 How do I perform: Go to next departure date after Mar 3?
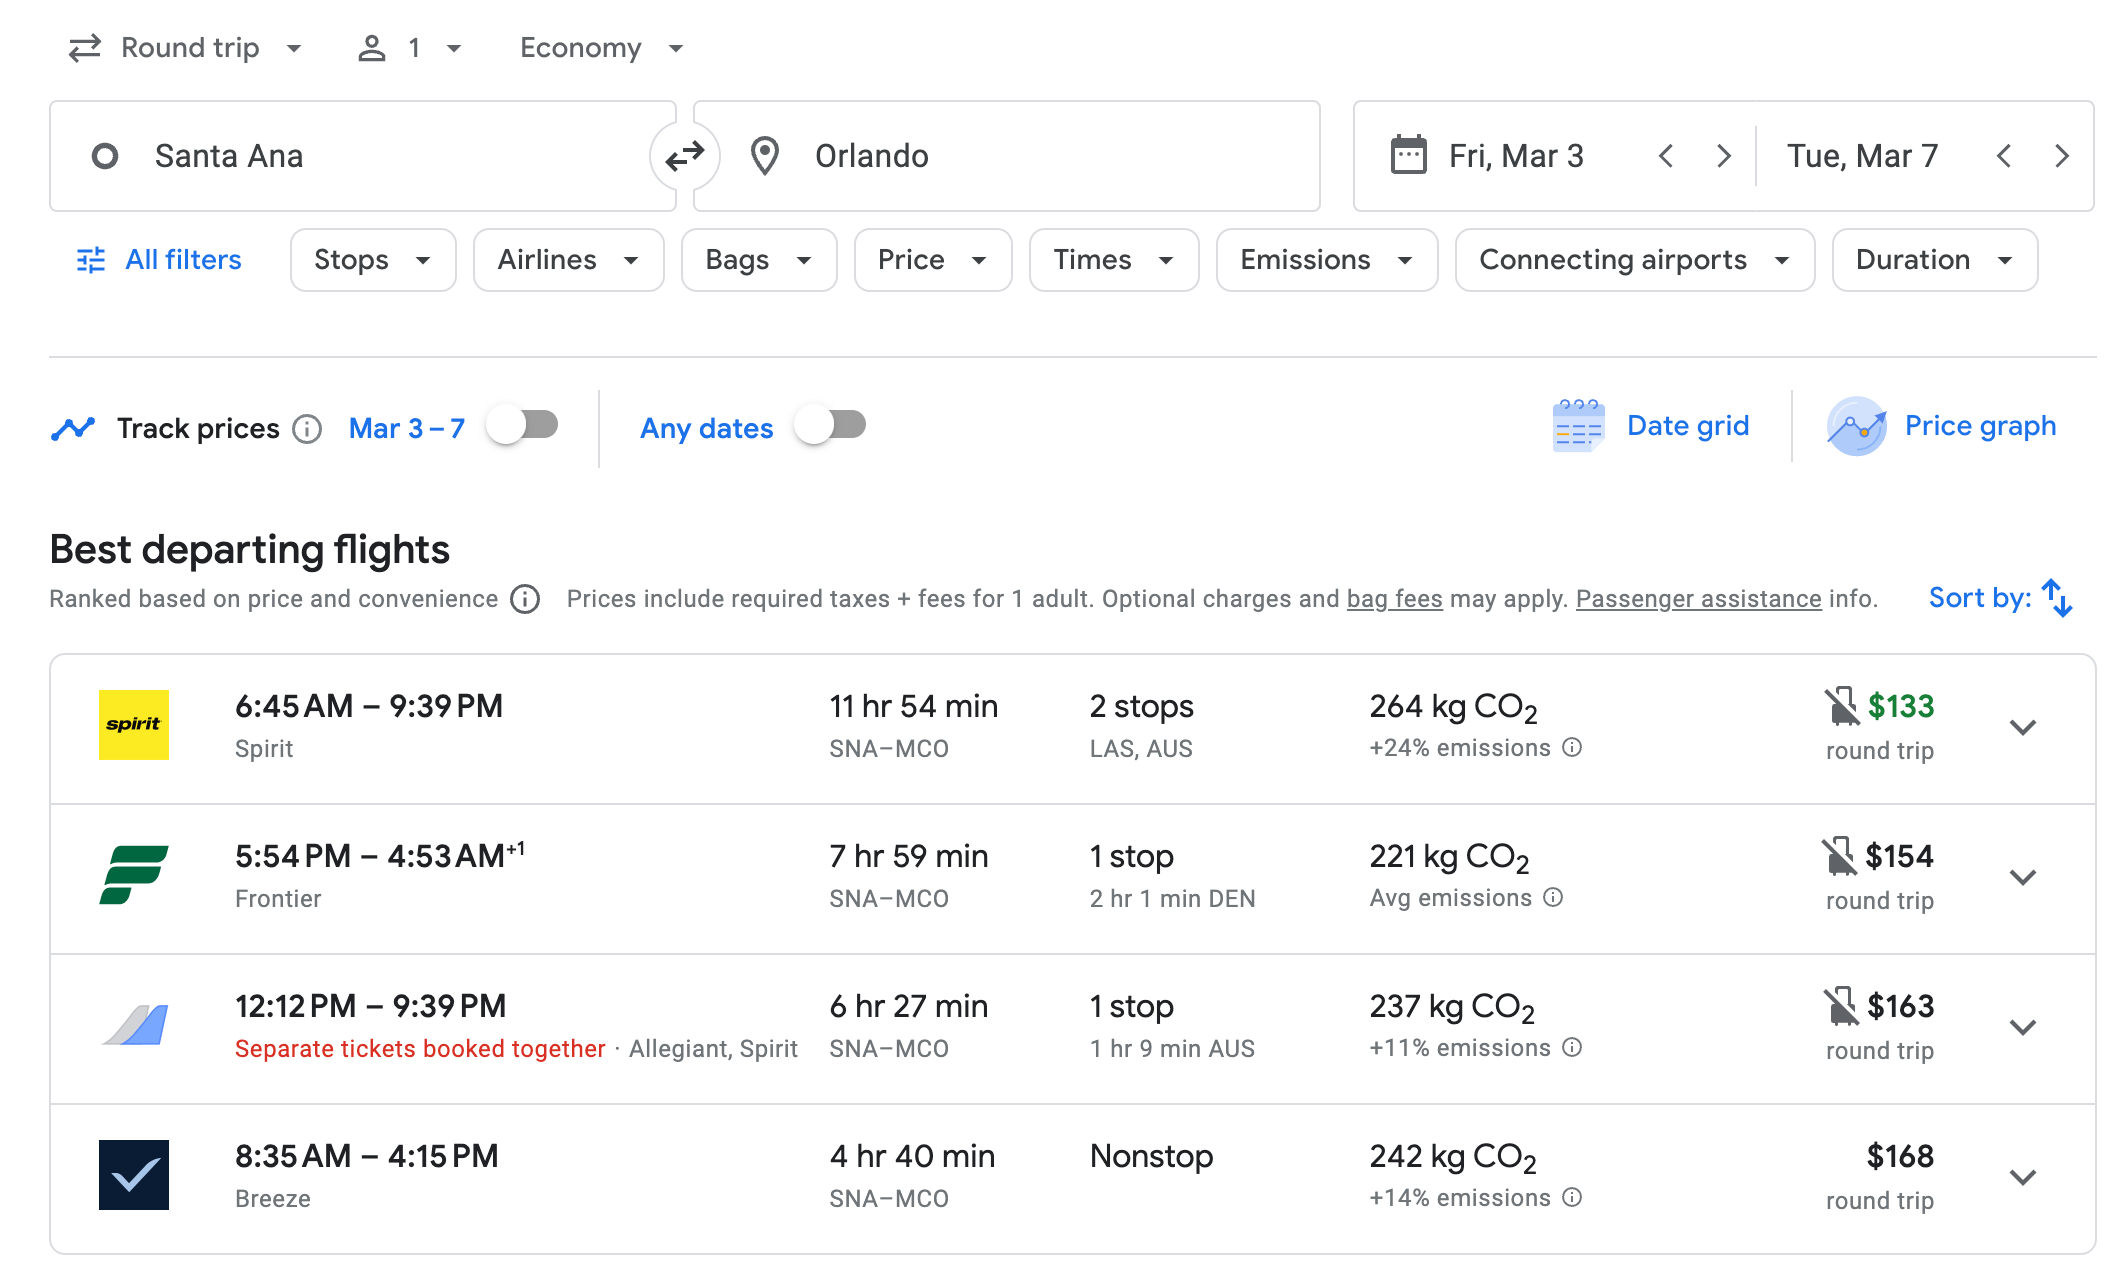coord(1724,156)
